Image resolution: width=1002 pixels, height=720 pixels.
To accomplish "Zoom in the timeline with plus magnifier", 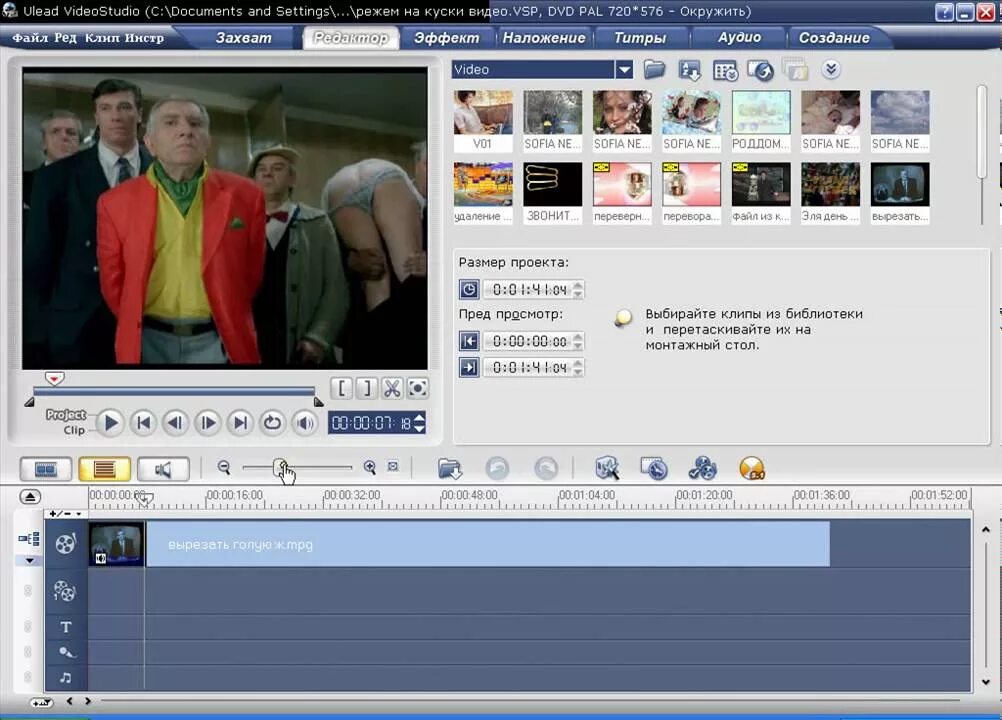I will click(369, 467).
